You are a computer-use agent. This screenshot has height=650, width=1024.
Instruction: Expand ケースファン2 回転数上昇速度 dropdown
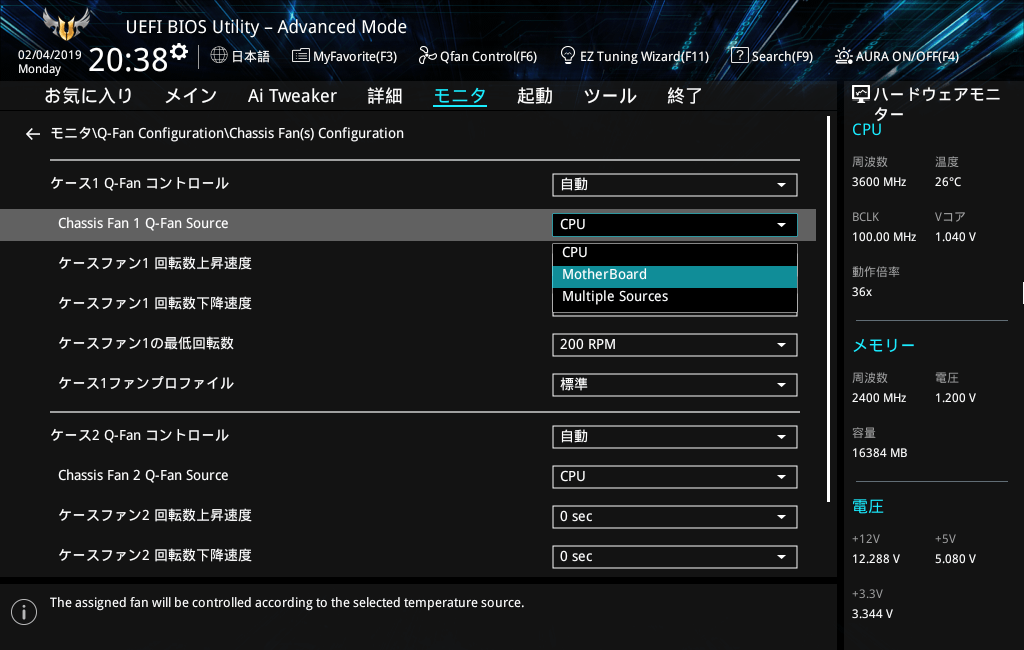pyautogui.click(x=675, y=517)
